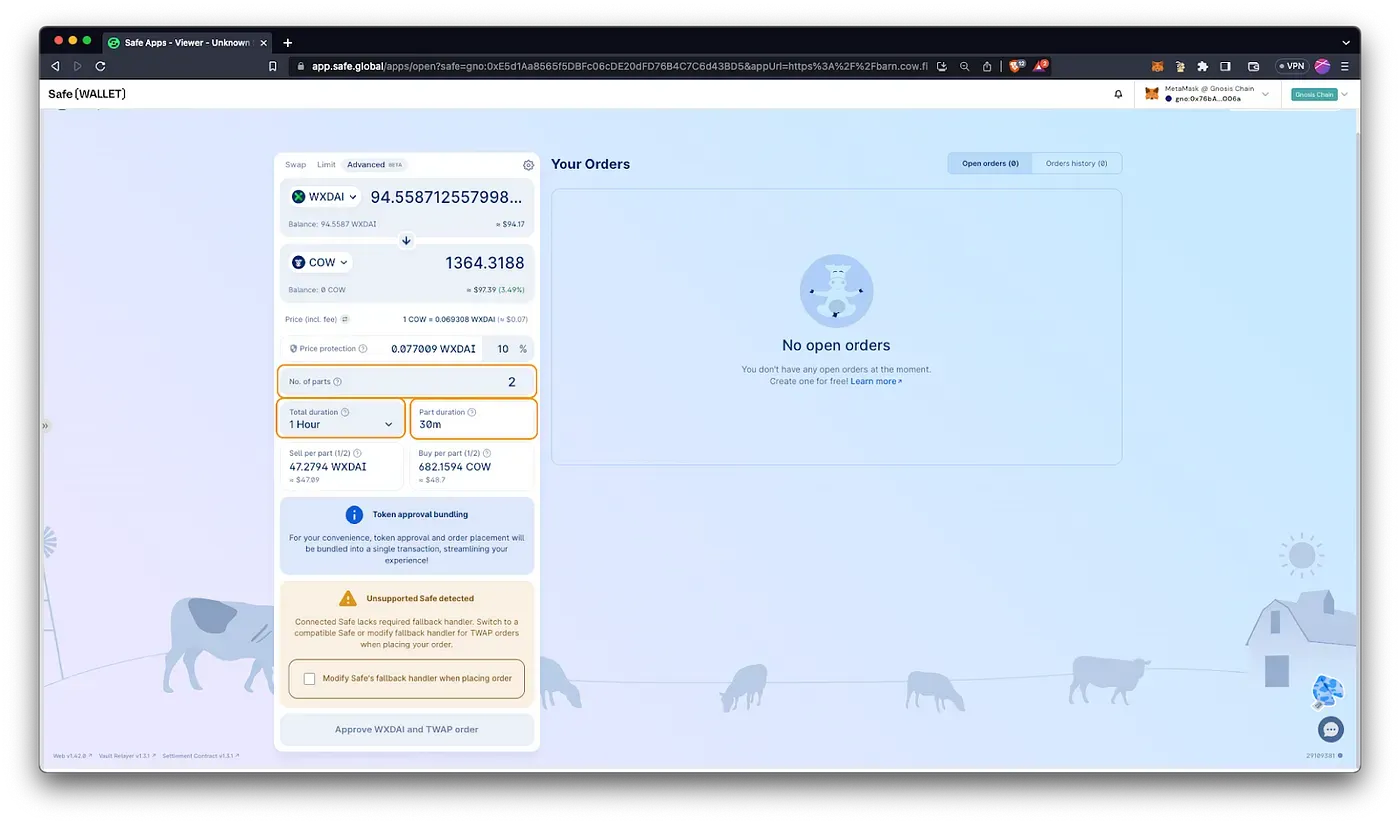Open the Total duration 1 Hour dropdown

pos(341,418)
